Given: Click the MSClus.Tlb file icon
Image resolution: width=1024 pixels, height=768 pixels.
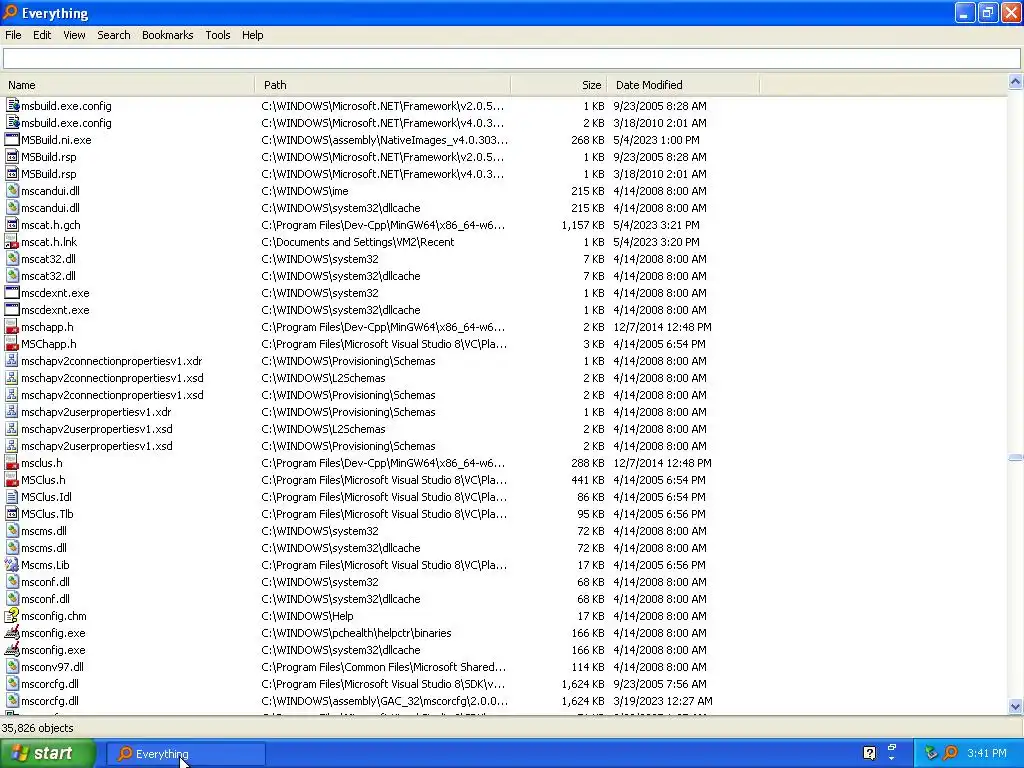Looking at the screenshot, I should [12, 513].
